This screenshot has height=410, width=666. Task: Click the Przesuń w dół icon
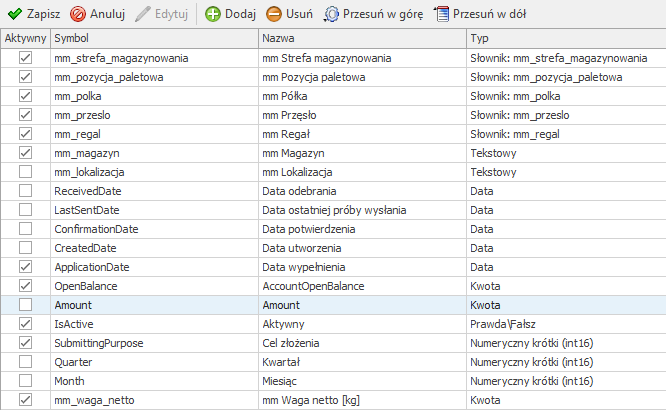click(442, 14)
